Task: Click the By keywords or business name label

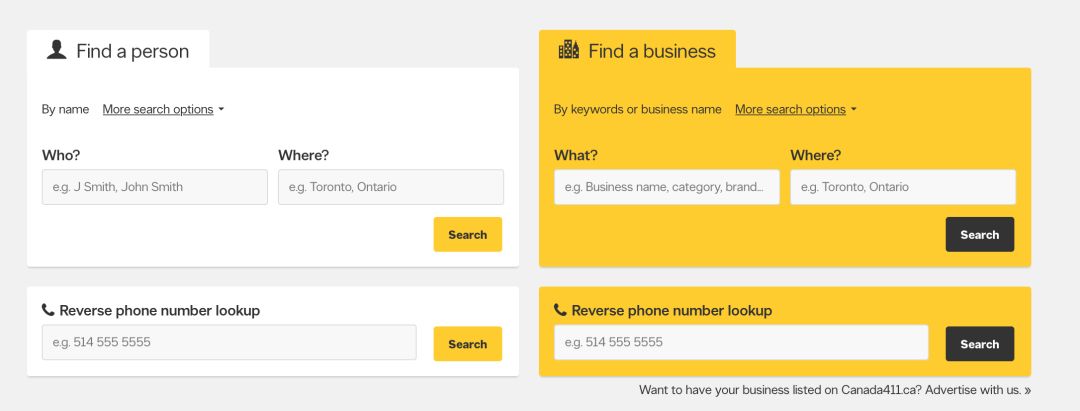Action: (x=638, y=109)
